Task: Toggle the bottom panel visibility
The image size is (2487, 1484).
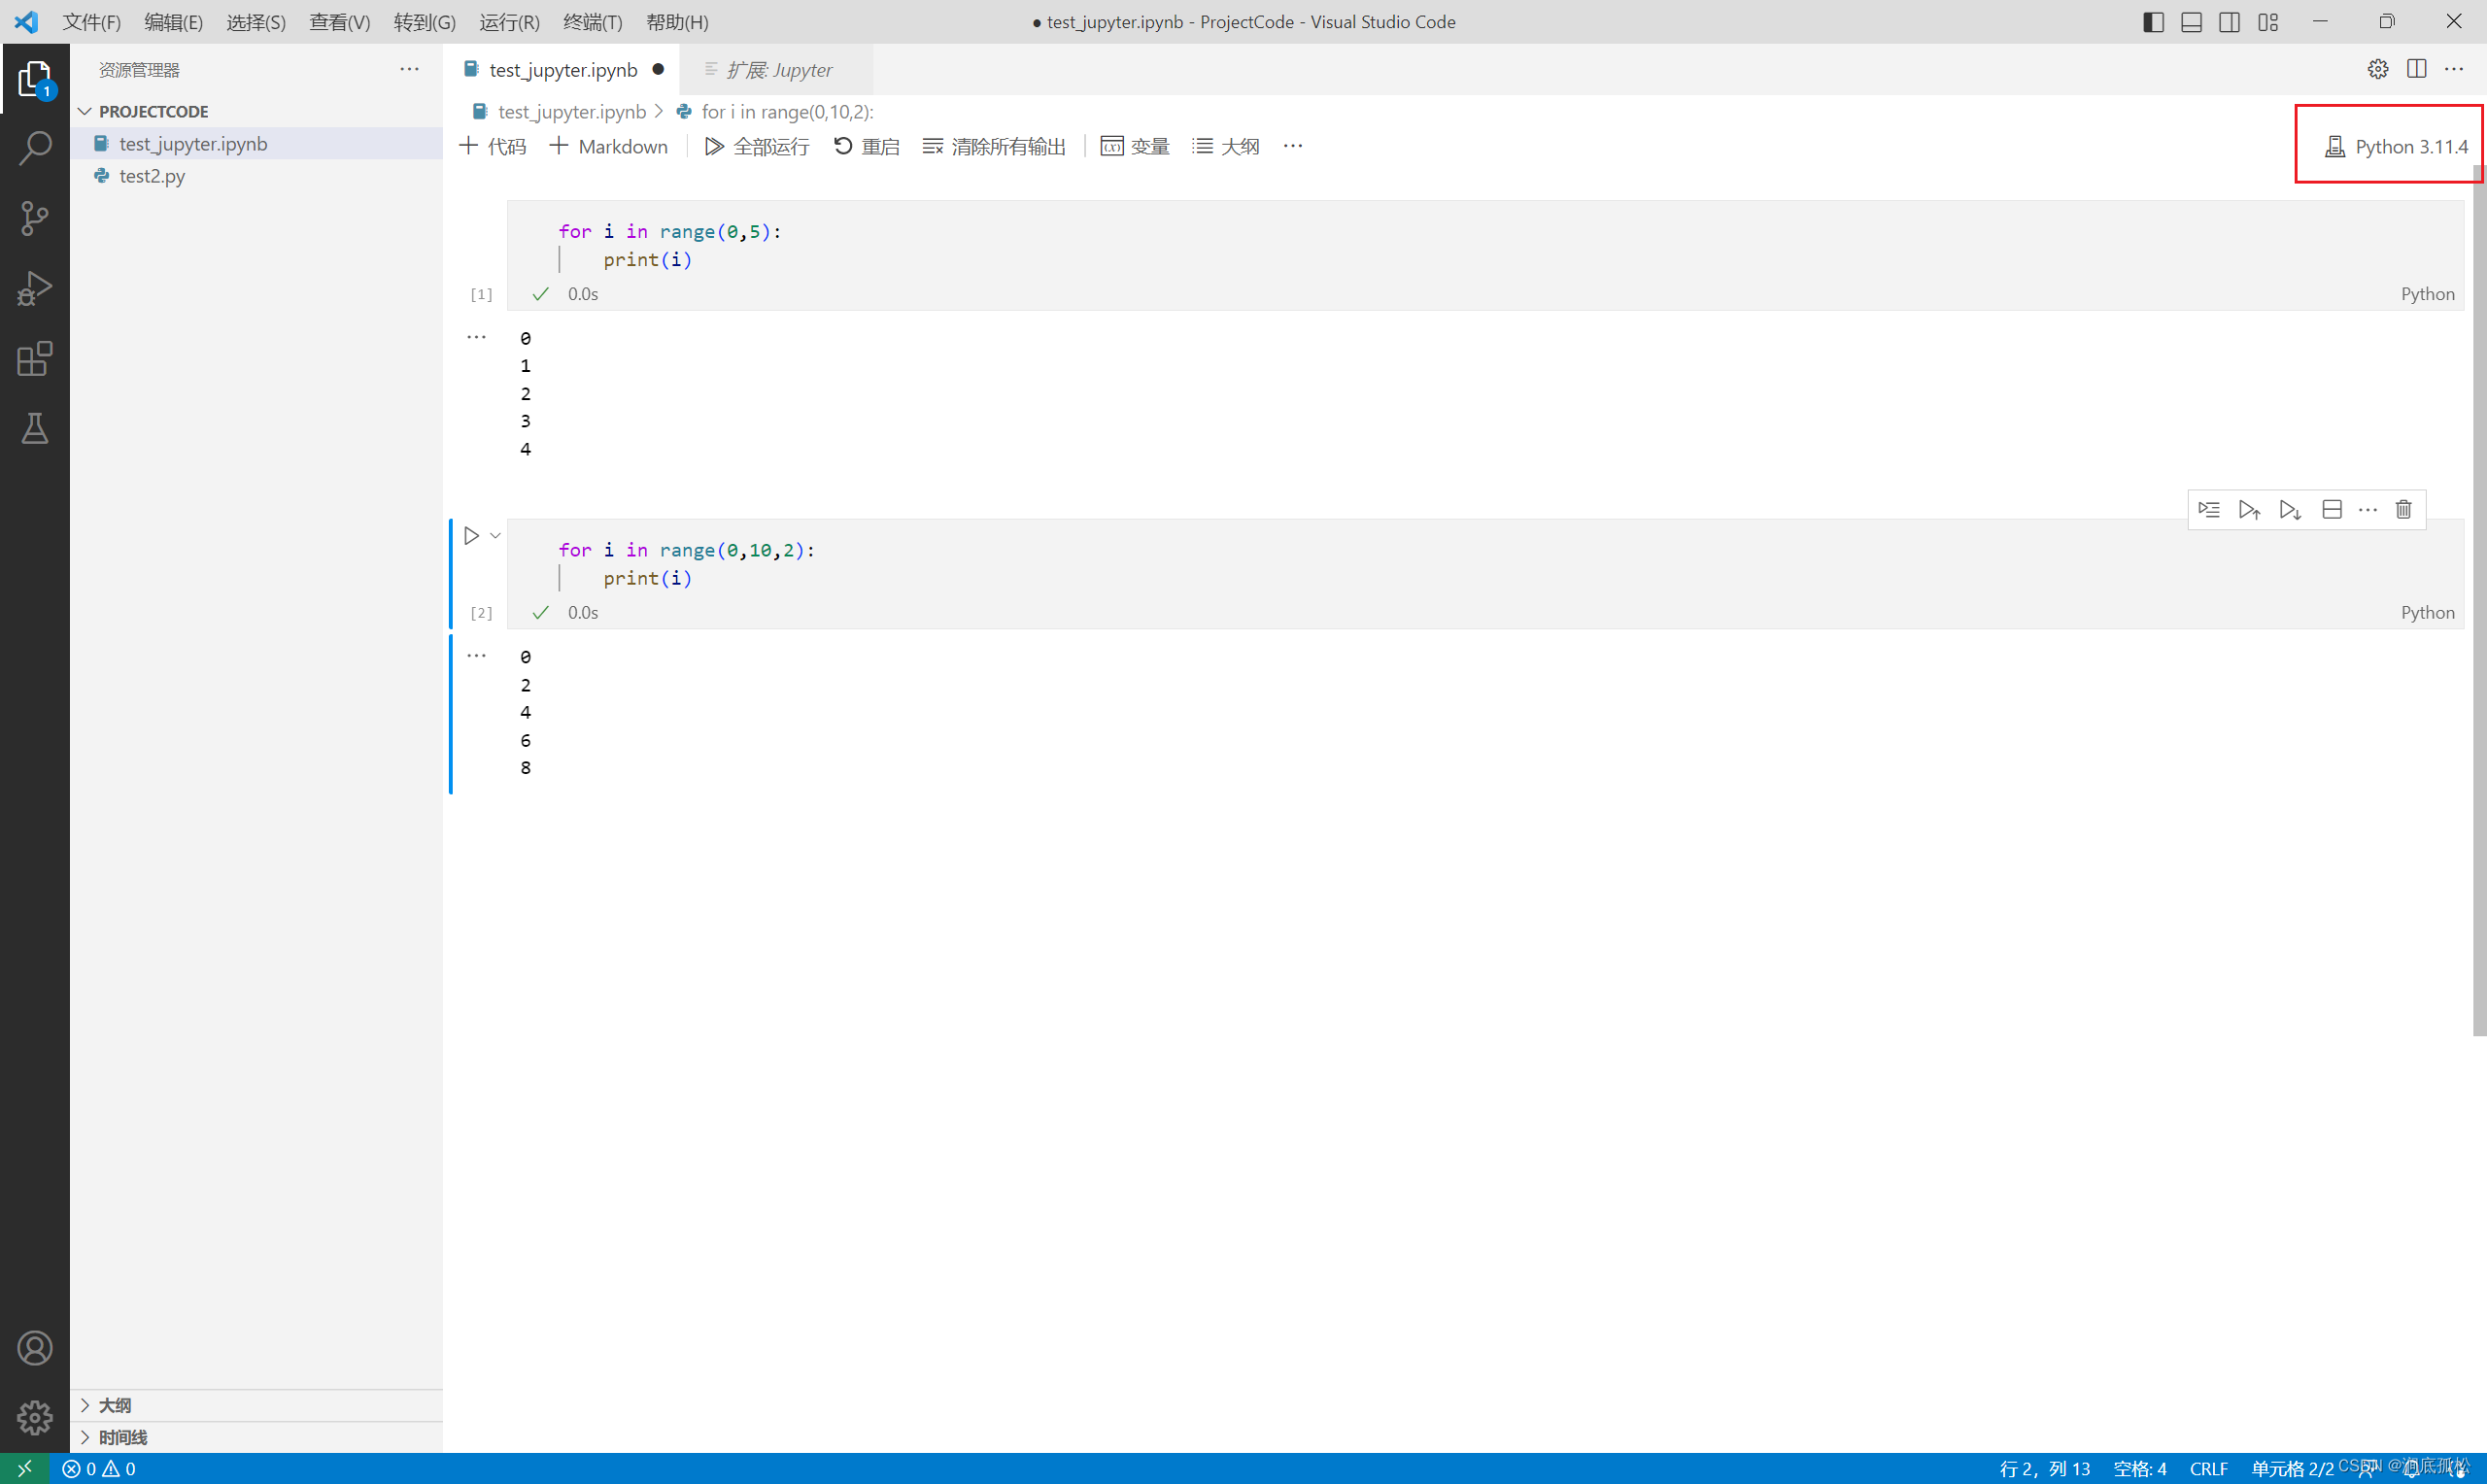Action: coord(2191,22)
